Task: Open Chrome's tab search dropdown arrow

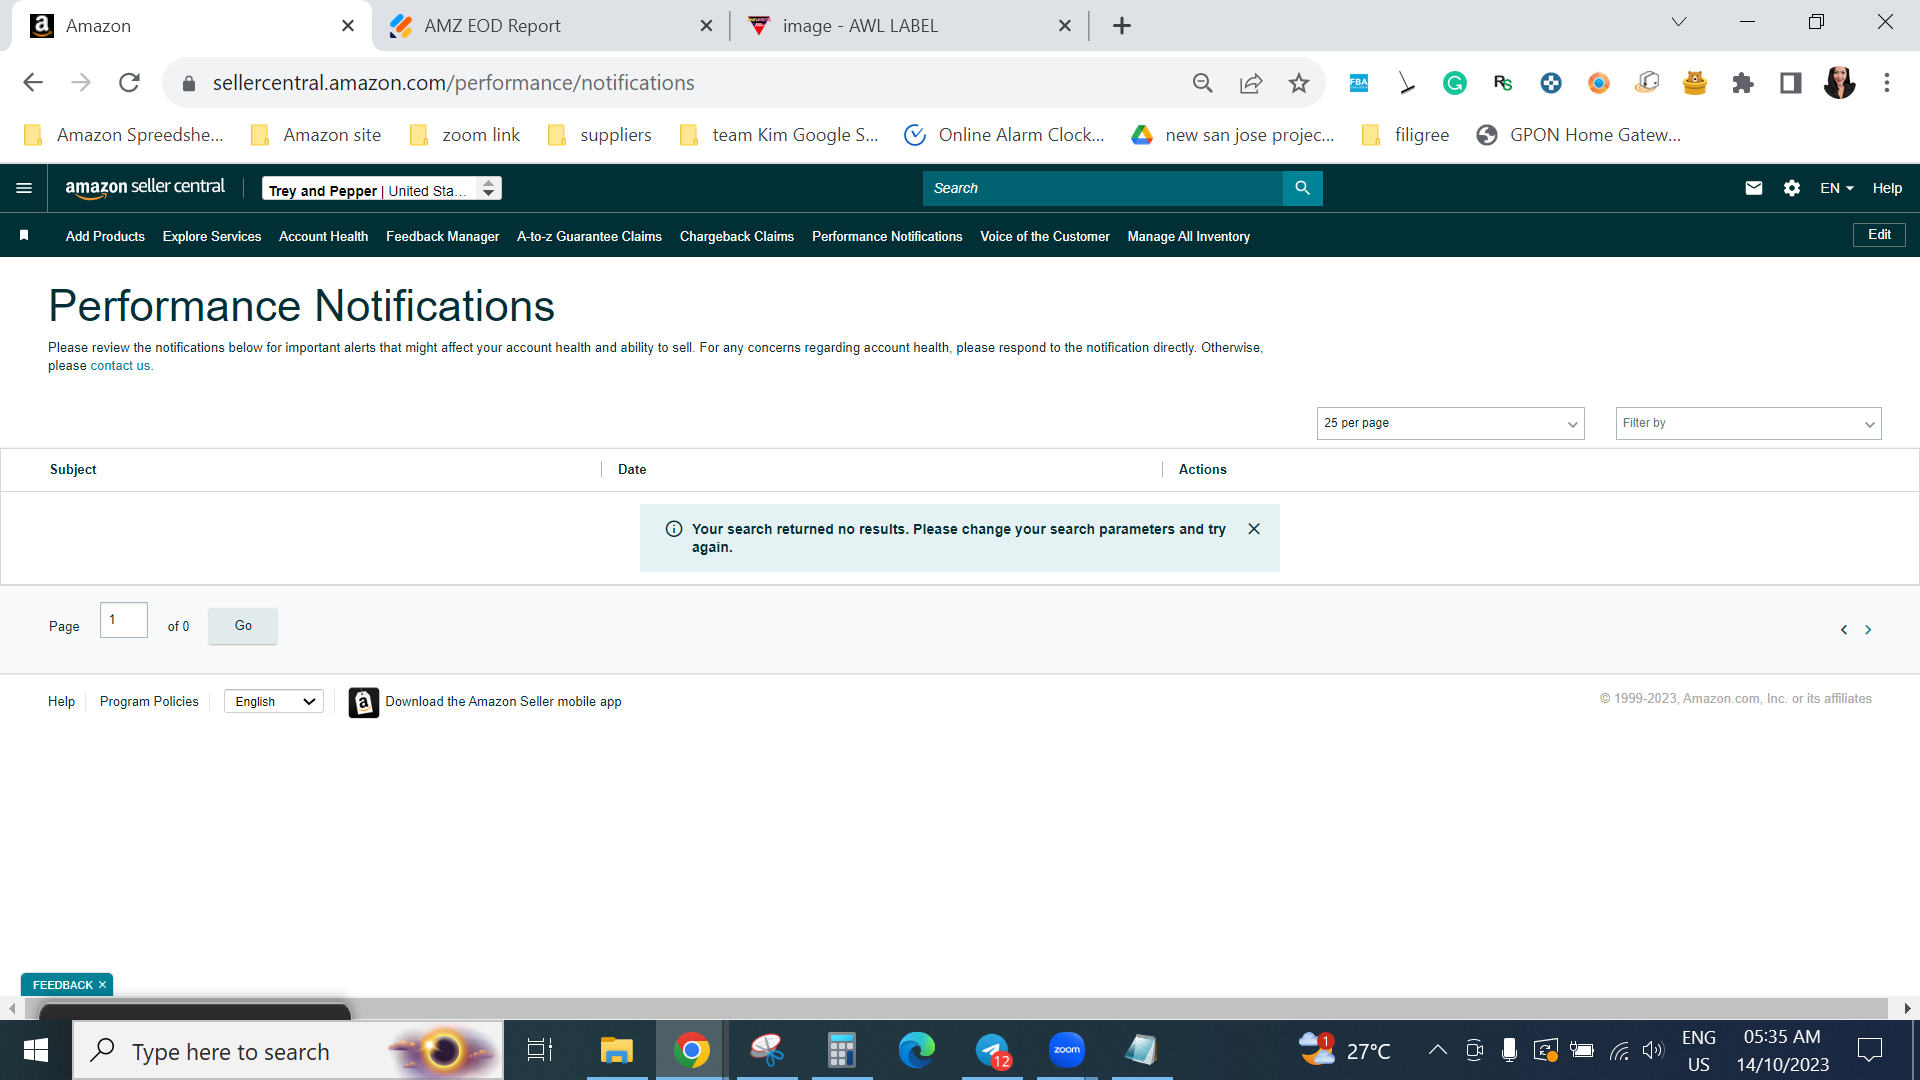Action: point(1679,22)
